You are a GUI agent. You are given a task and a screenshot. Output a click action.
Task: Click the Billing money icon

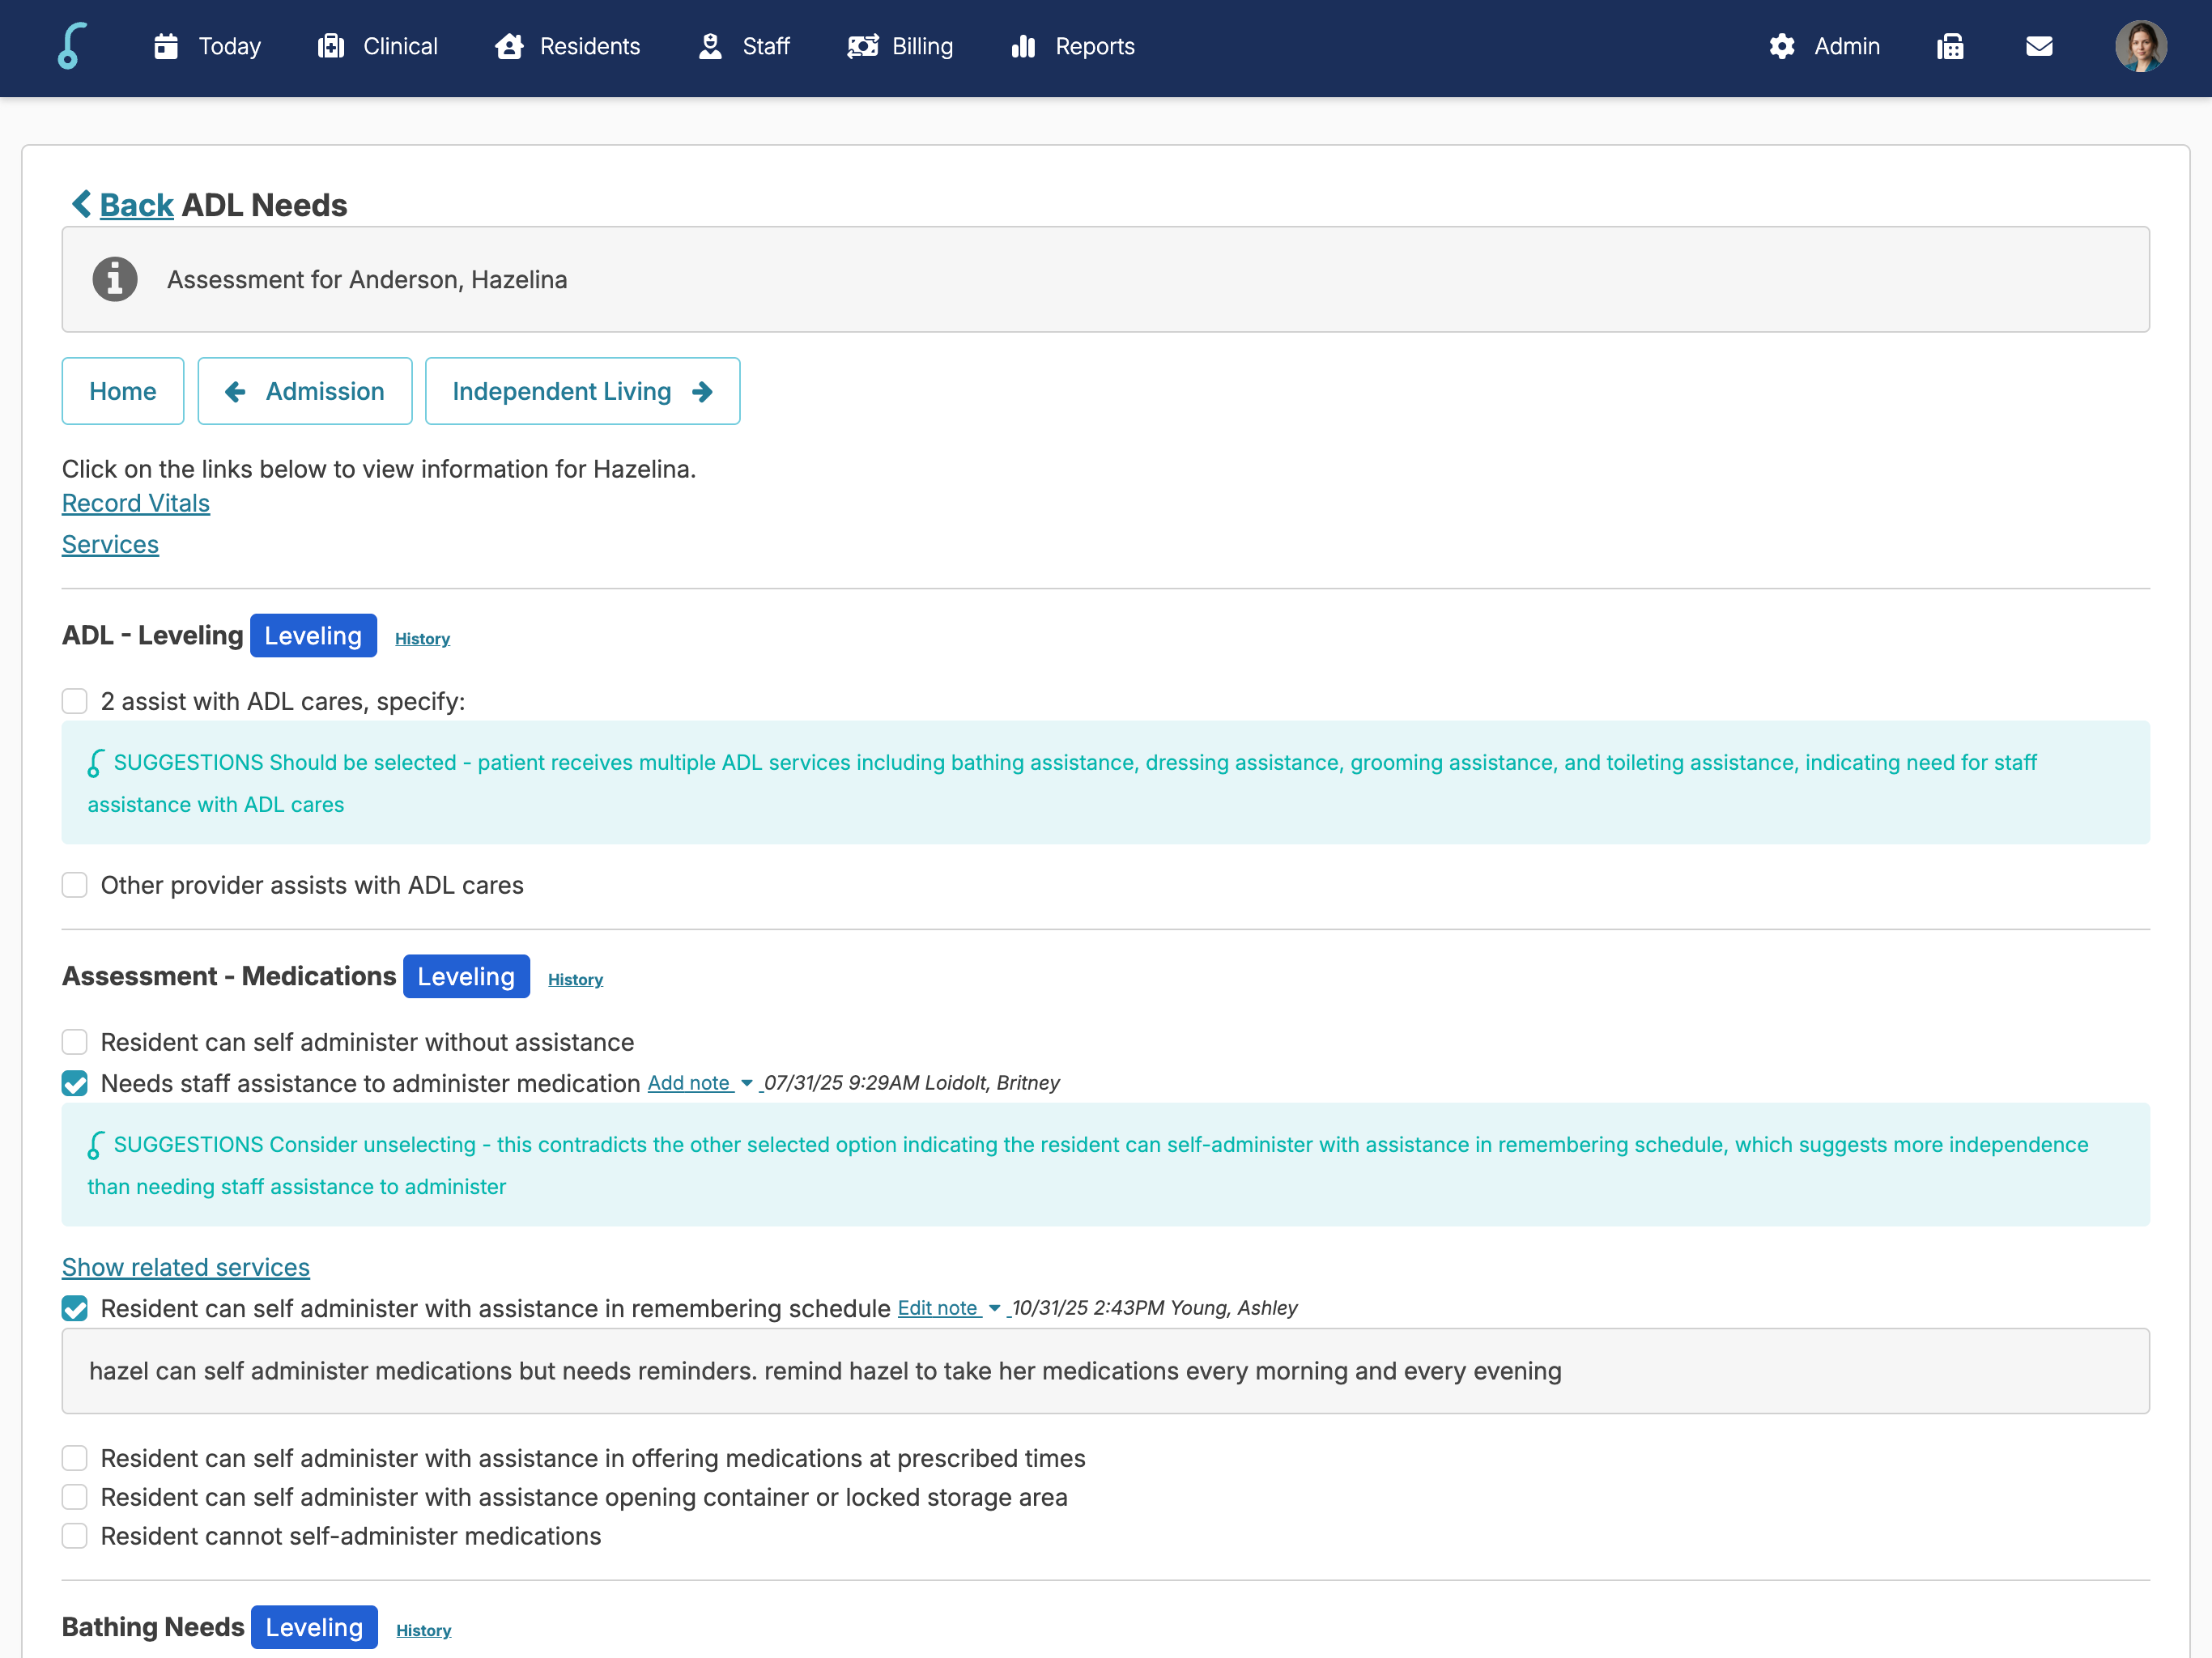(863, 46)
